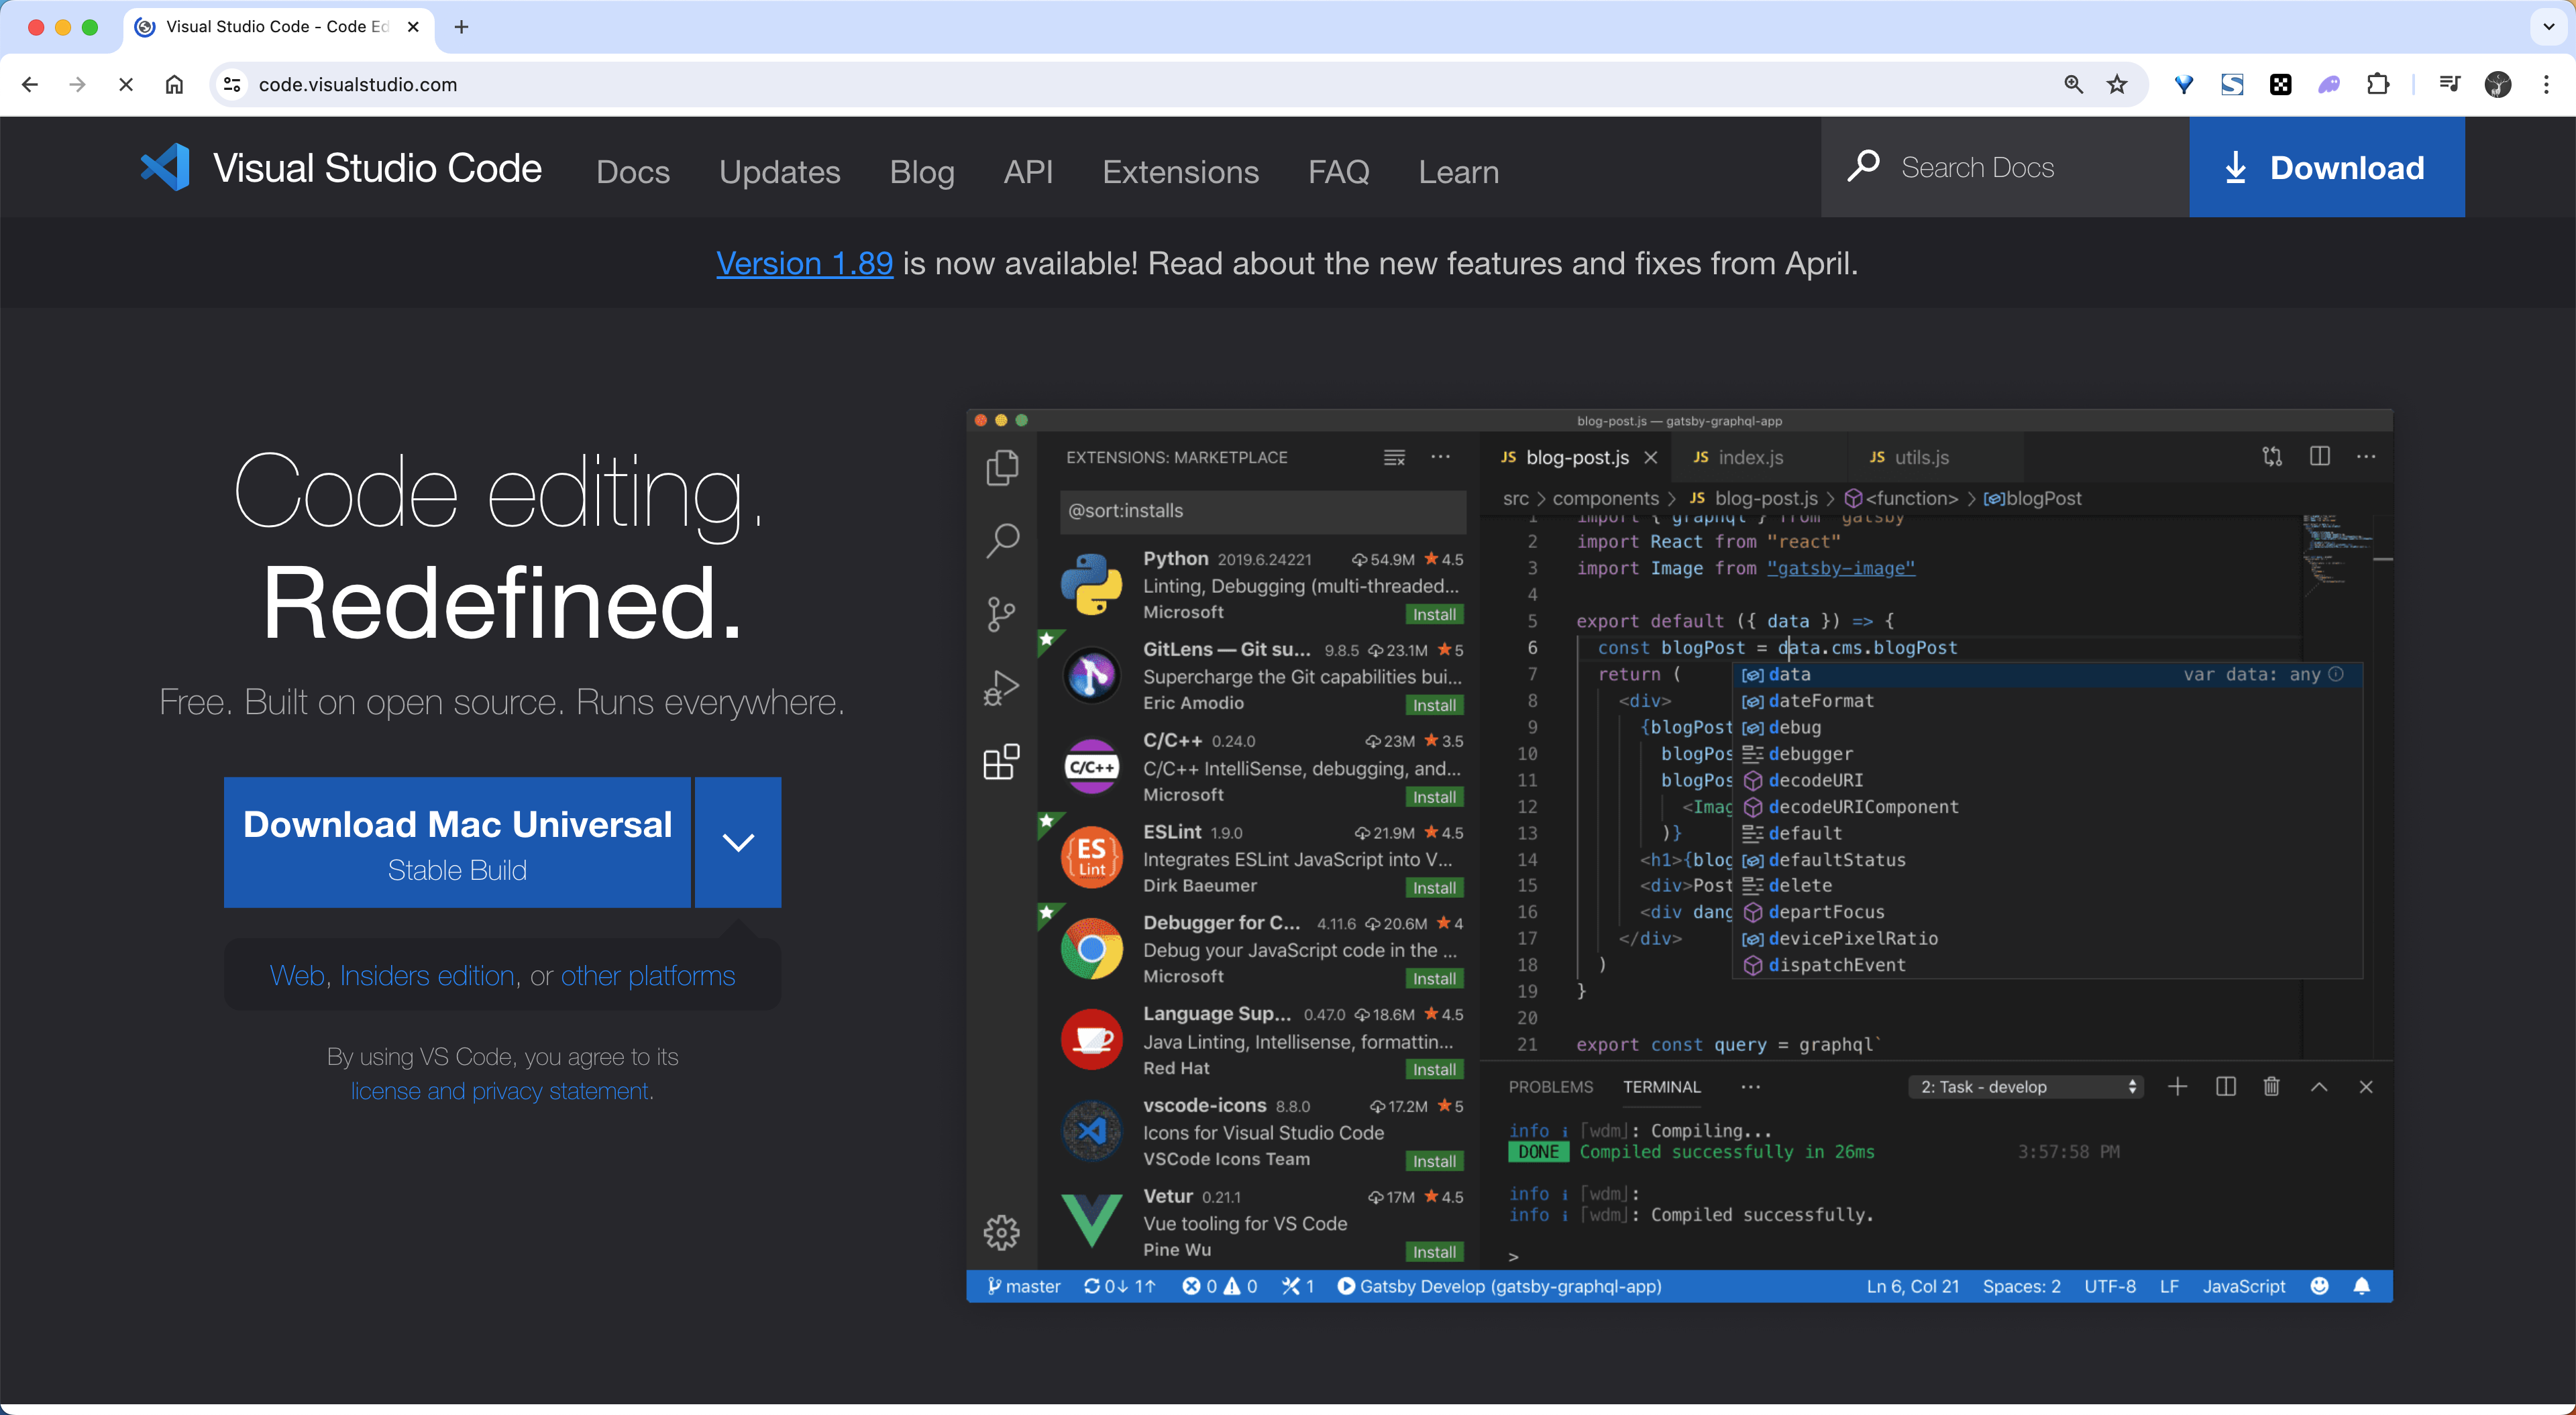Open the Insiders edition link
The width and height of the screenshot is (2576, 1415).
click(427, 975)
